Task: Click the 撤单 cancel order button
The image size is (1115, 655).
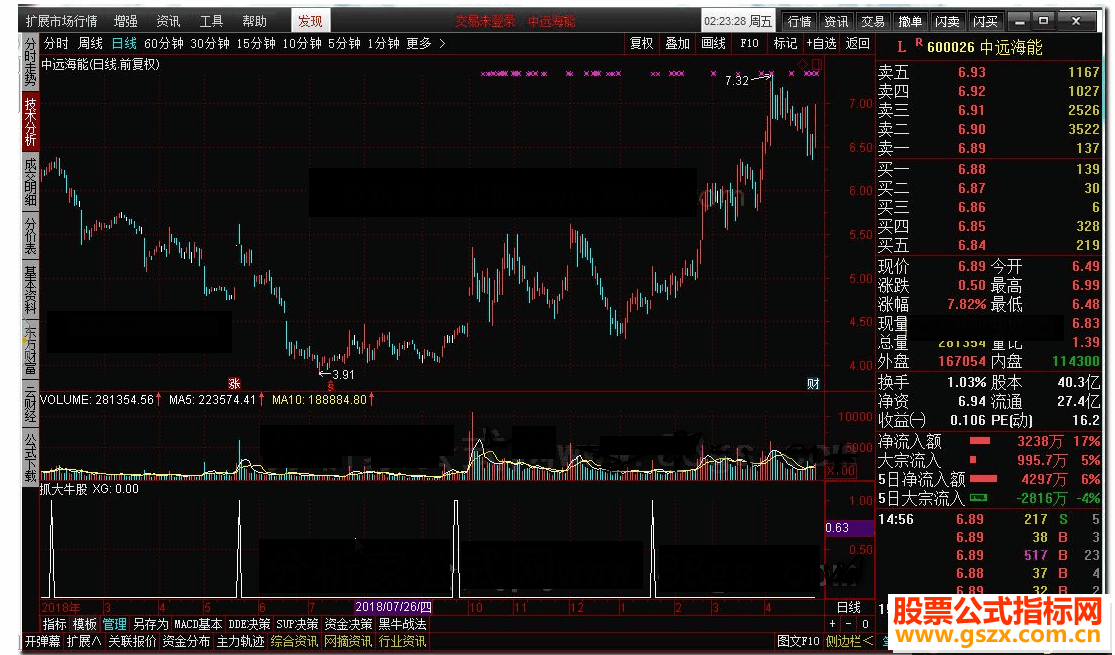Action: 910,21
